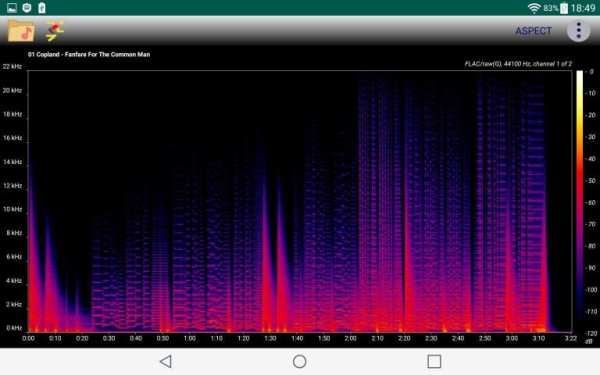Tap the ASPECT button
Viewport: 600px width, 375px height.
(x=533, y=31)
